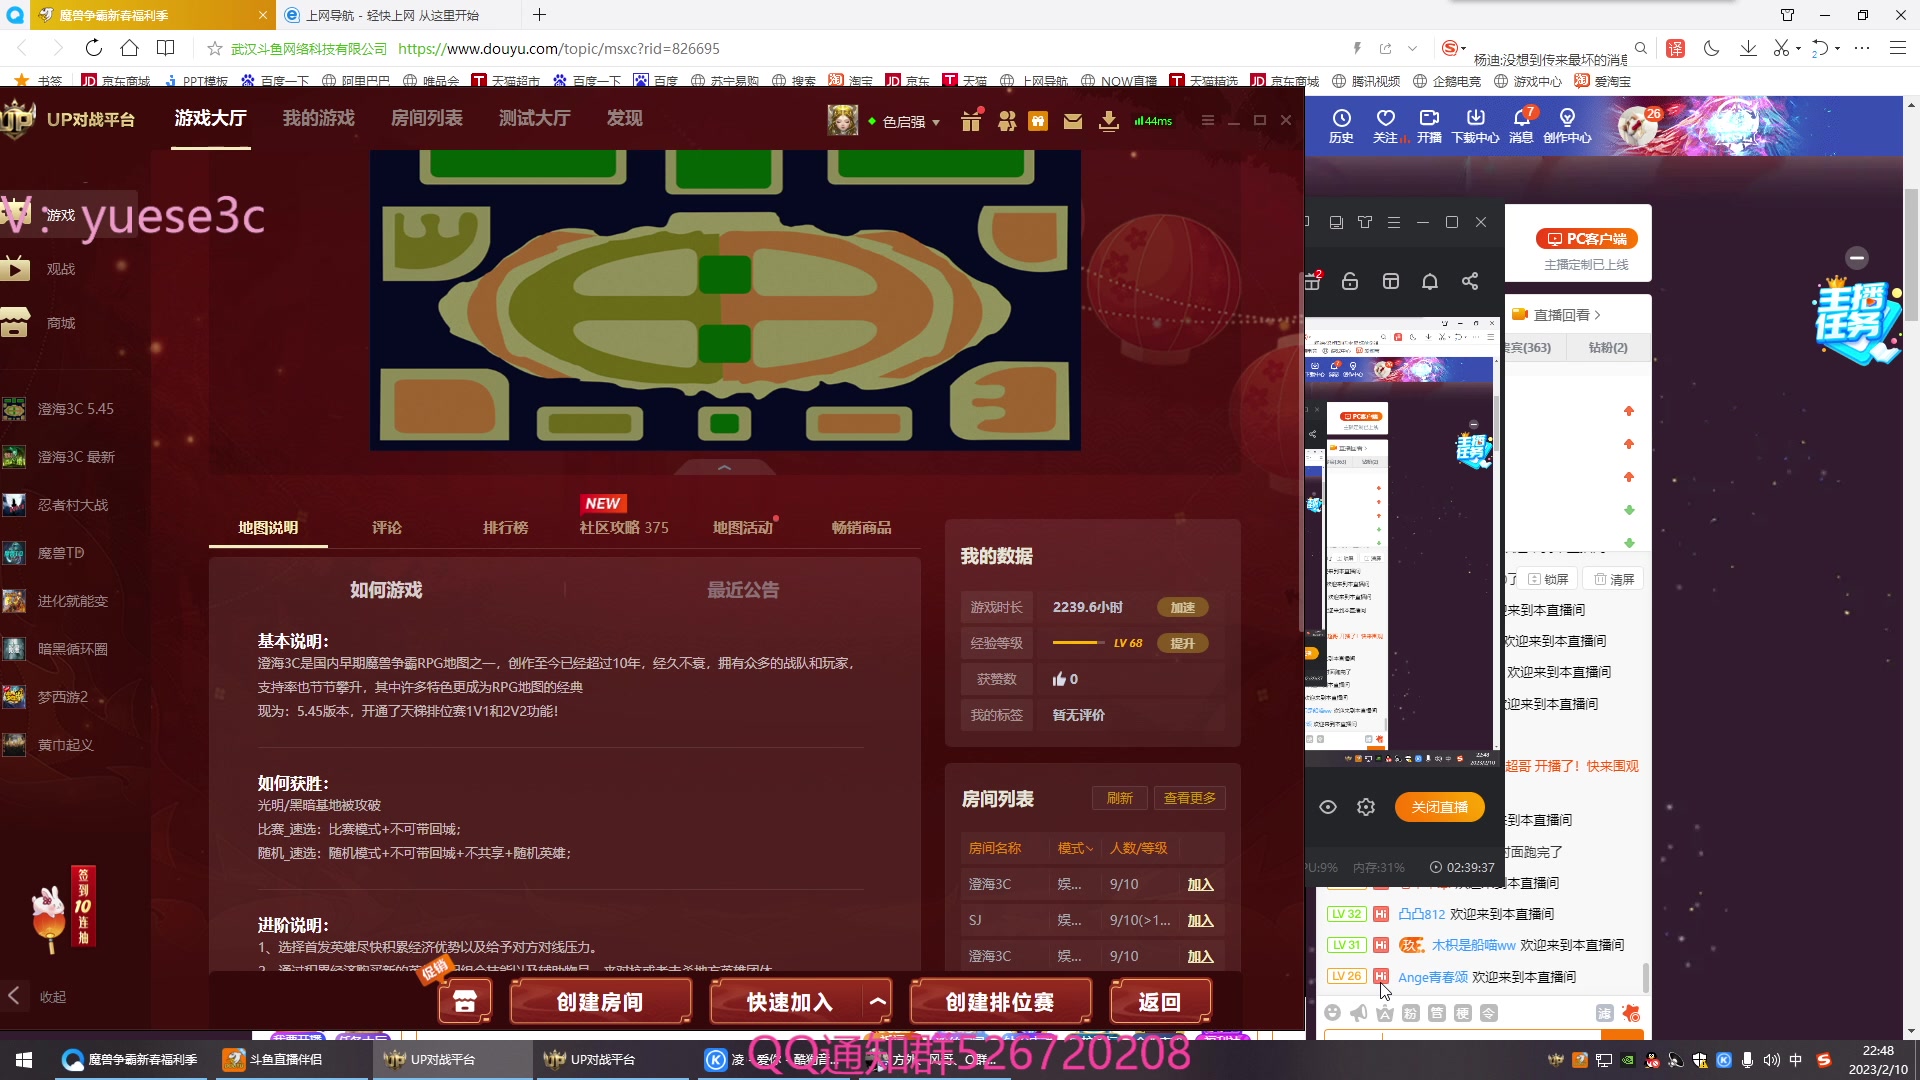Click the 粉 button in chat toolbar

(1410, 1013)
